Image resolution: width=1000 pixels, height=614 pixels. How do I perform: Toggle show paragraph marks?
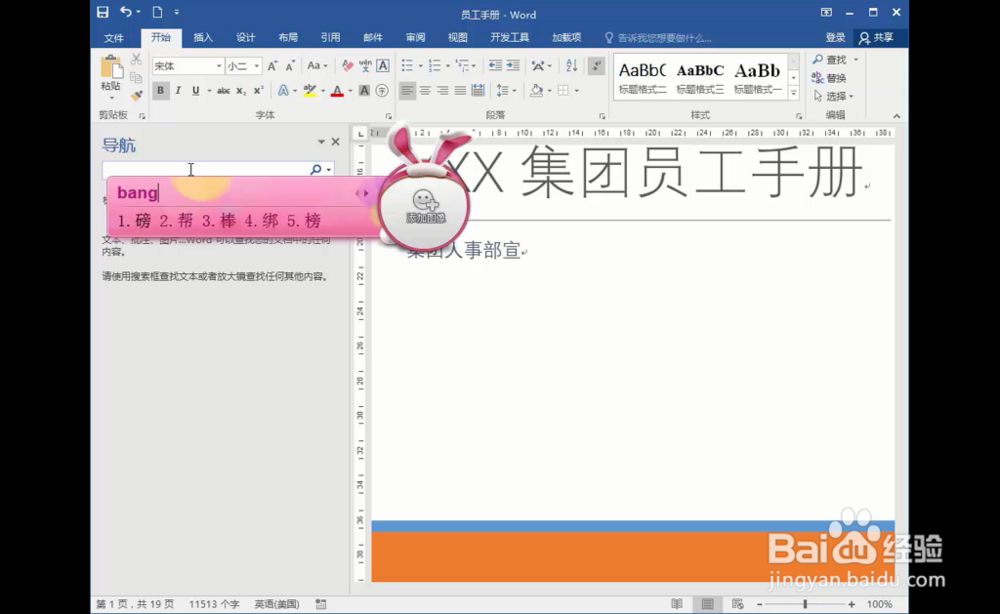tap(596, 66)
